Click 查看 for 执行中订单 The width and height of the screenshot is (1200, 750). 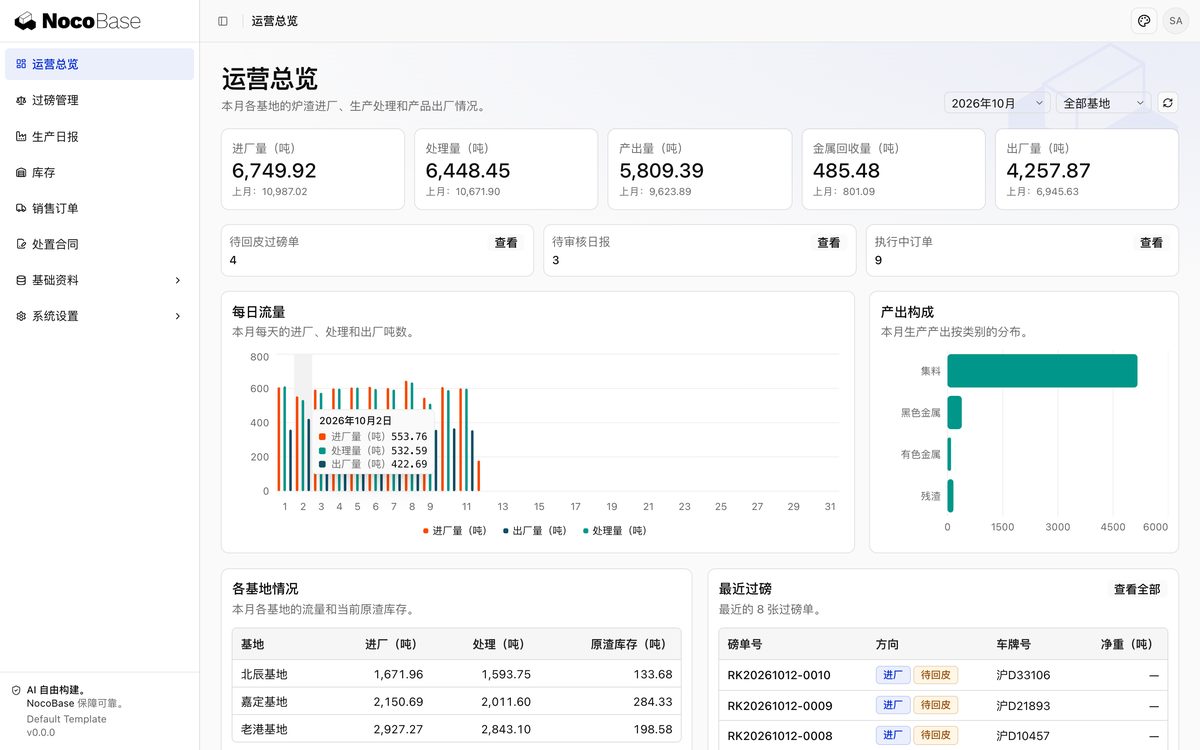1152,242
